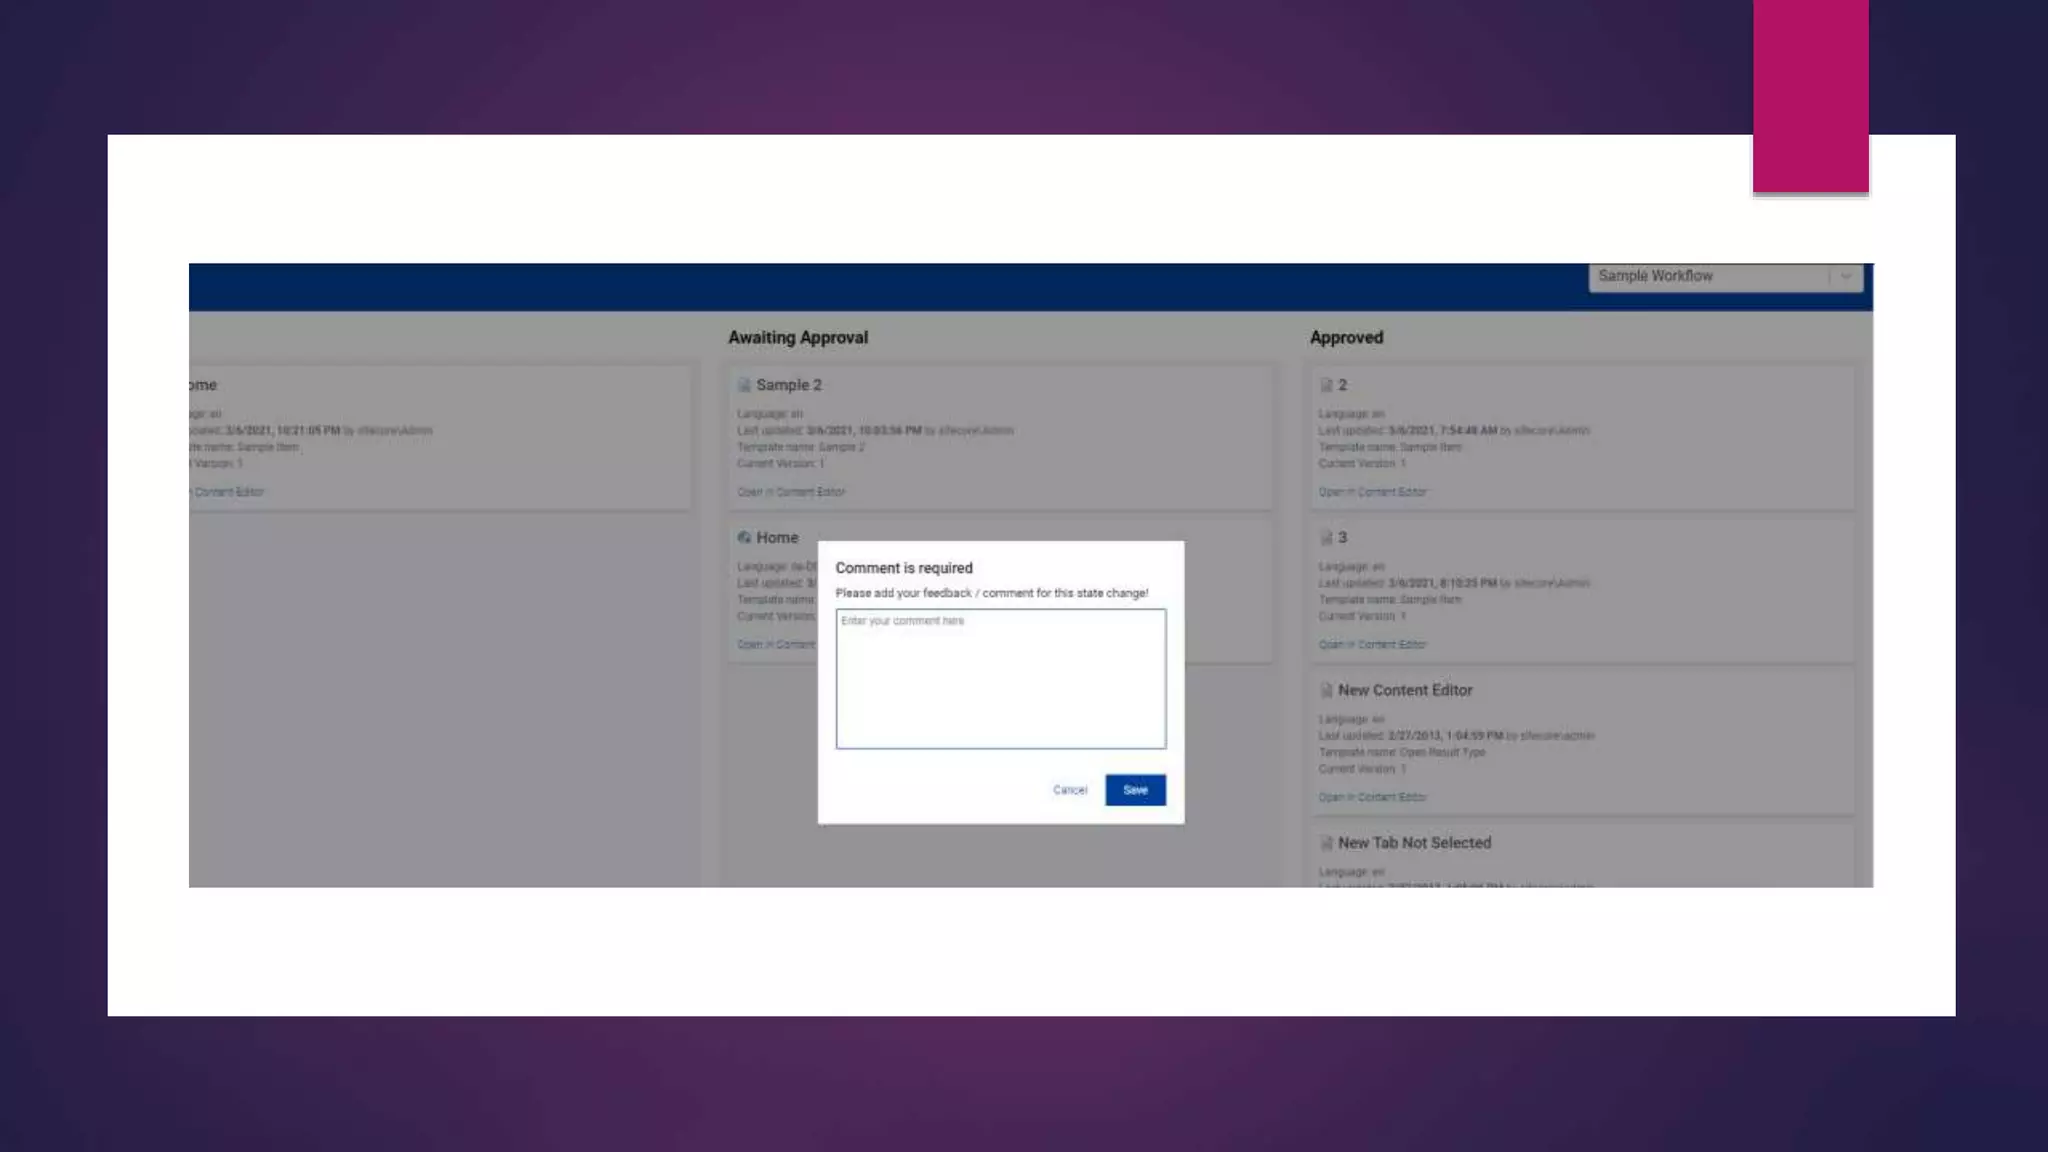Click the New Tab Not Selected card title
Viewport: 2048px width, 1152px height.
tap(1414, 843)
